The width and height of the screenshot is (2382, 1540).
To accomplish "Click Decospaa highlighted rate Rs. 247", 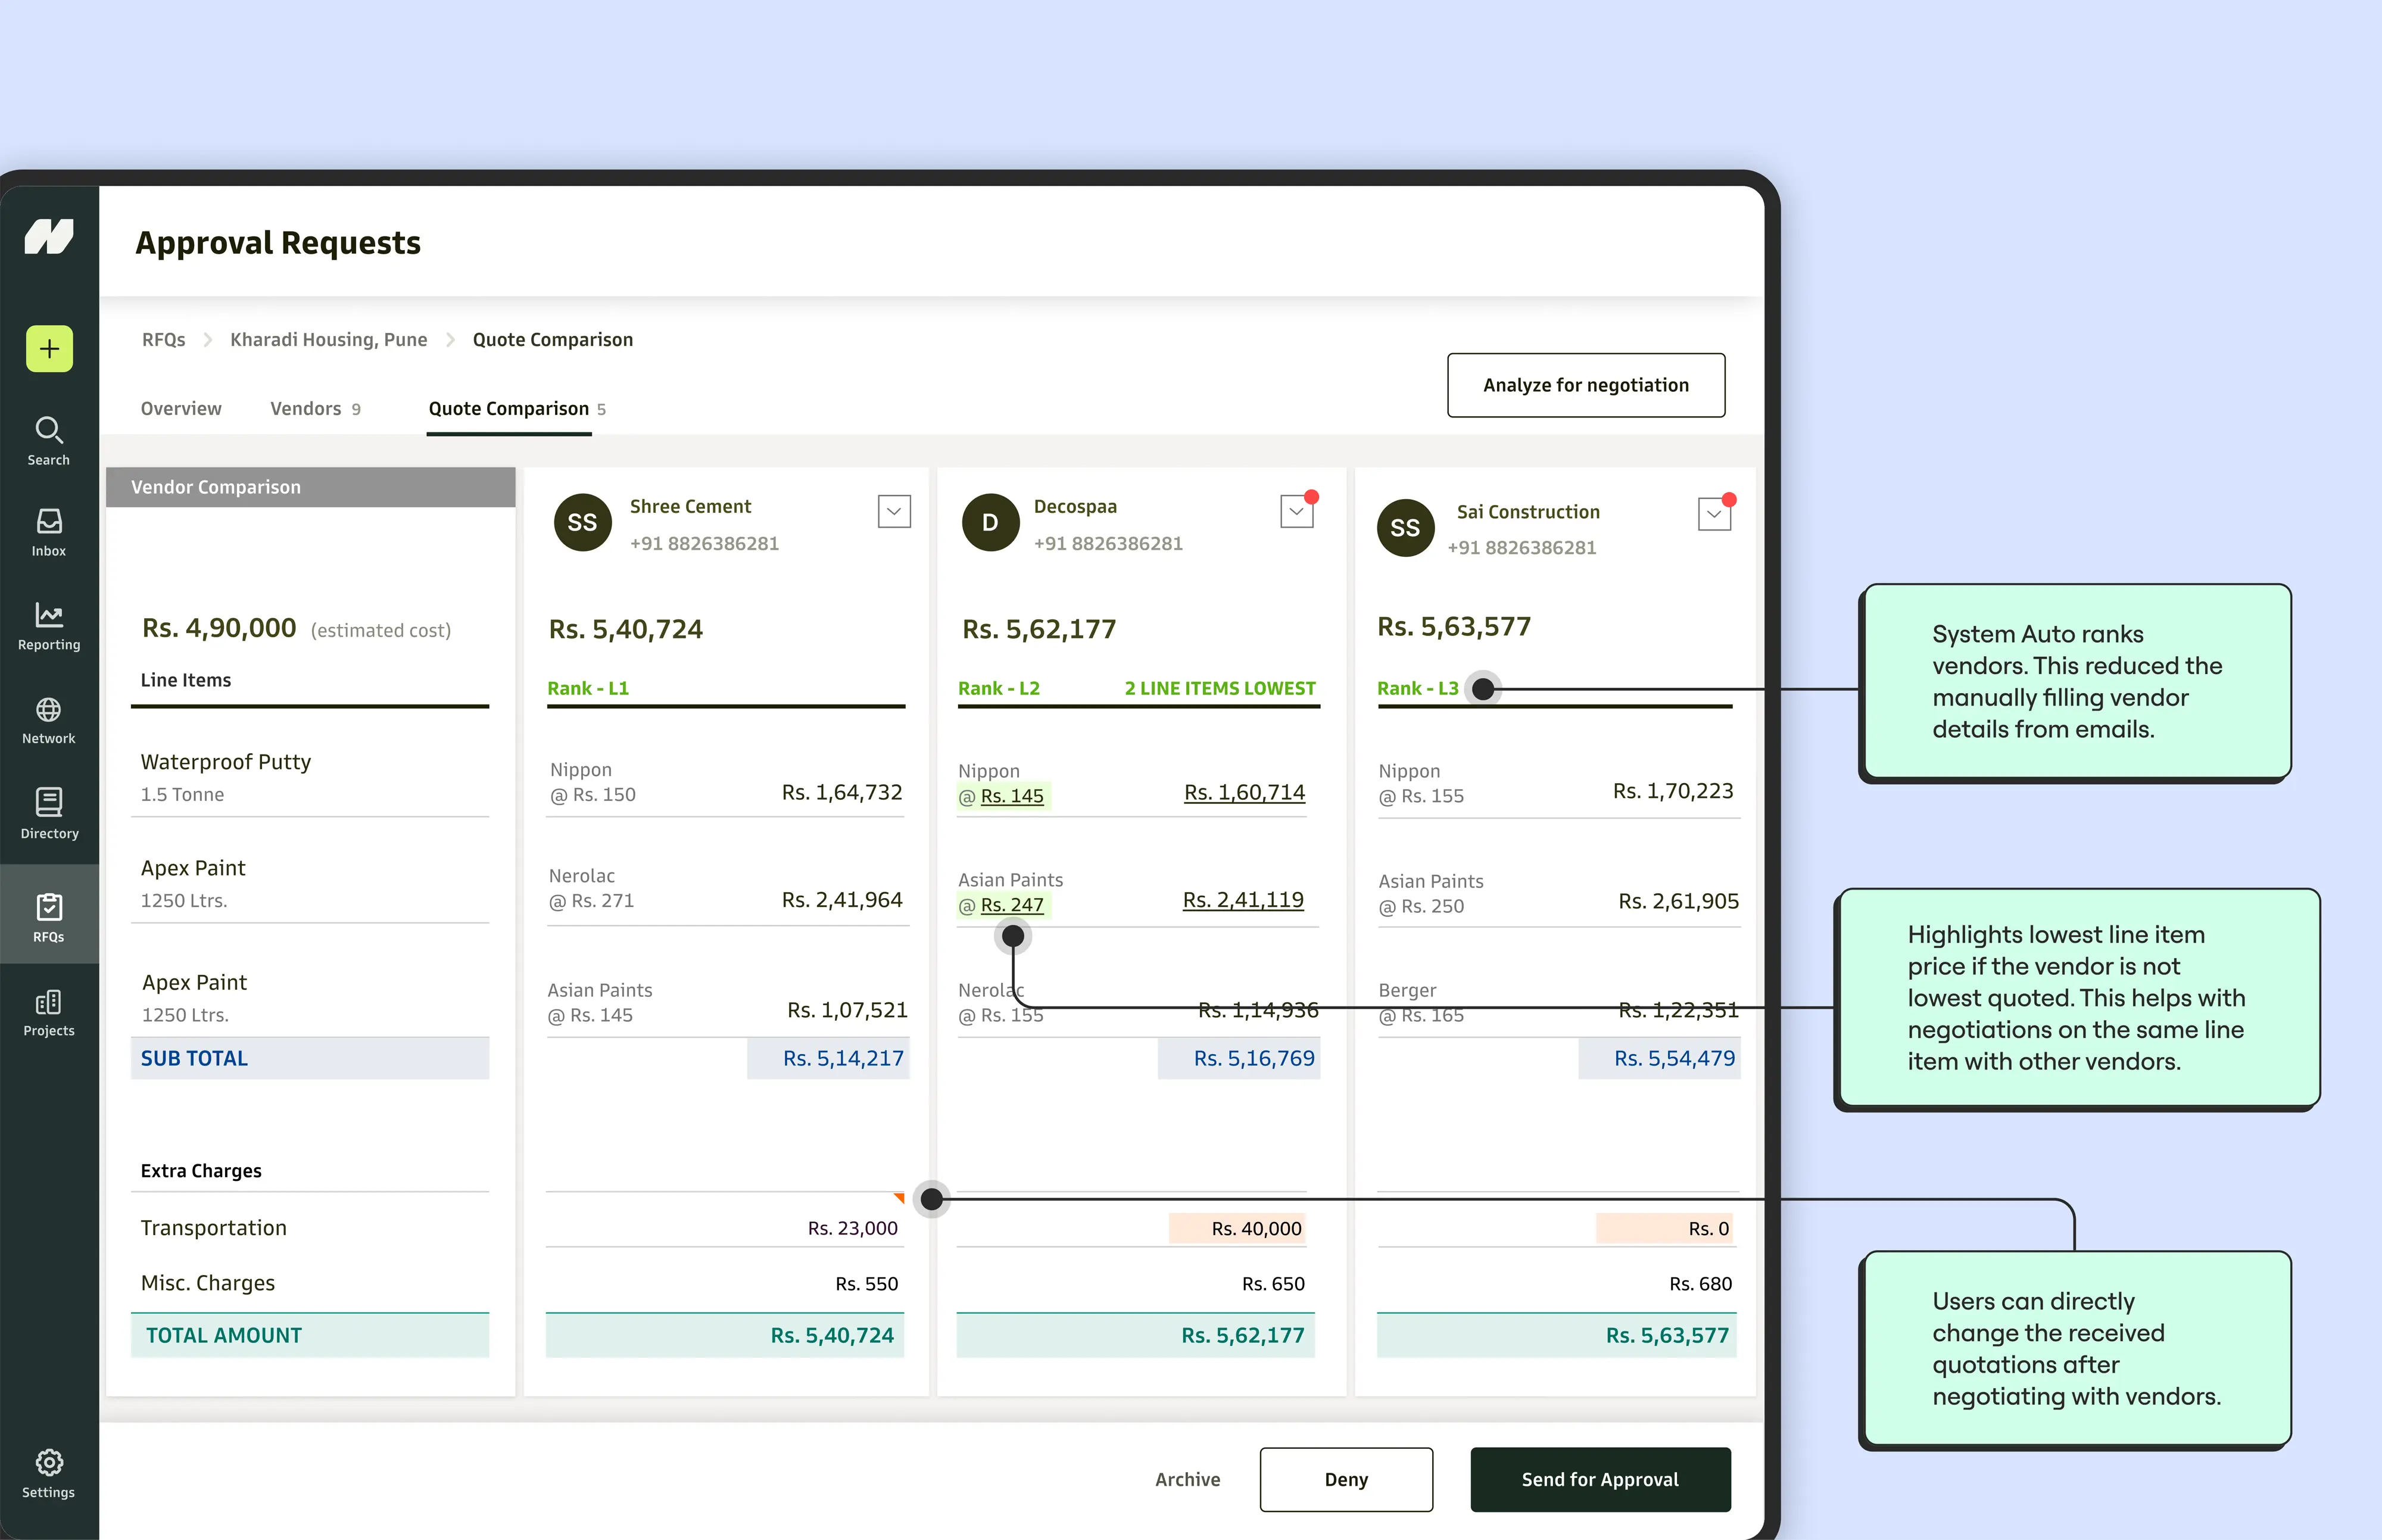I will click(x=1012, y=905).
